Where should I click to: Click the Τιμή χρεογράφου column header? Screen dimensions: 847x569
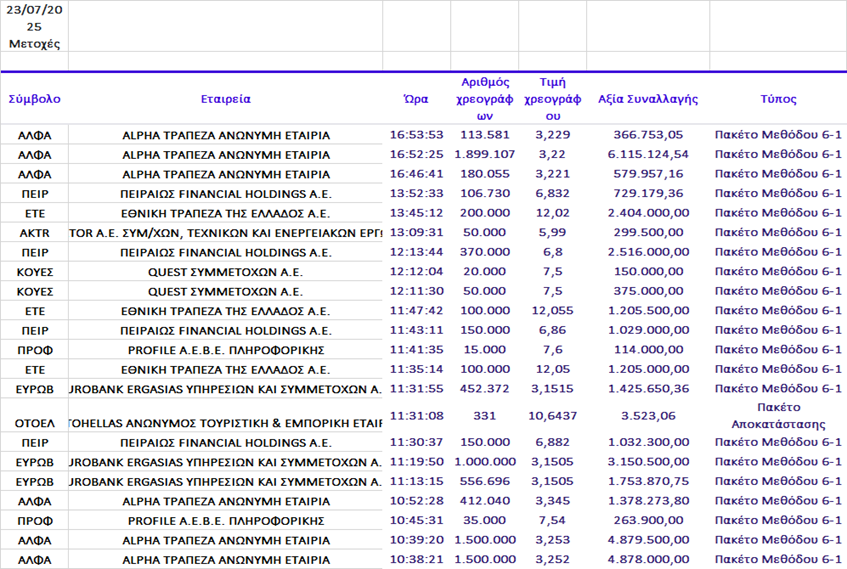click(553, 99)
